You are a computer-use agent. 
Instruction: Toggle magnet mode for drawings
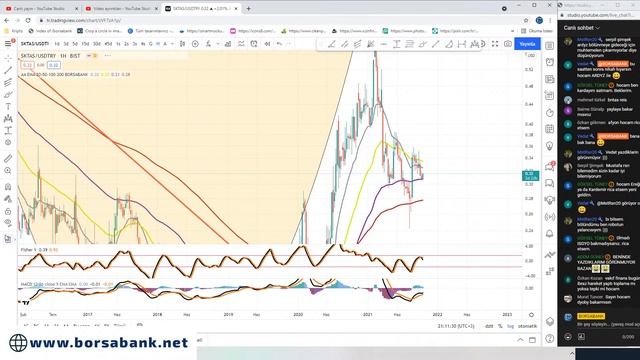(8, 187)
